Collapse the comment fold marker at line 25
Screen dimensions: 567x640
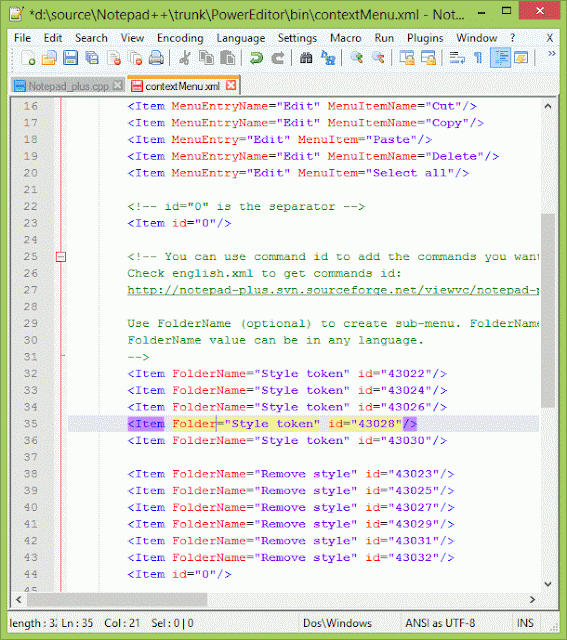click(x=61, y=257)
